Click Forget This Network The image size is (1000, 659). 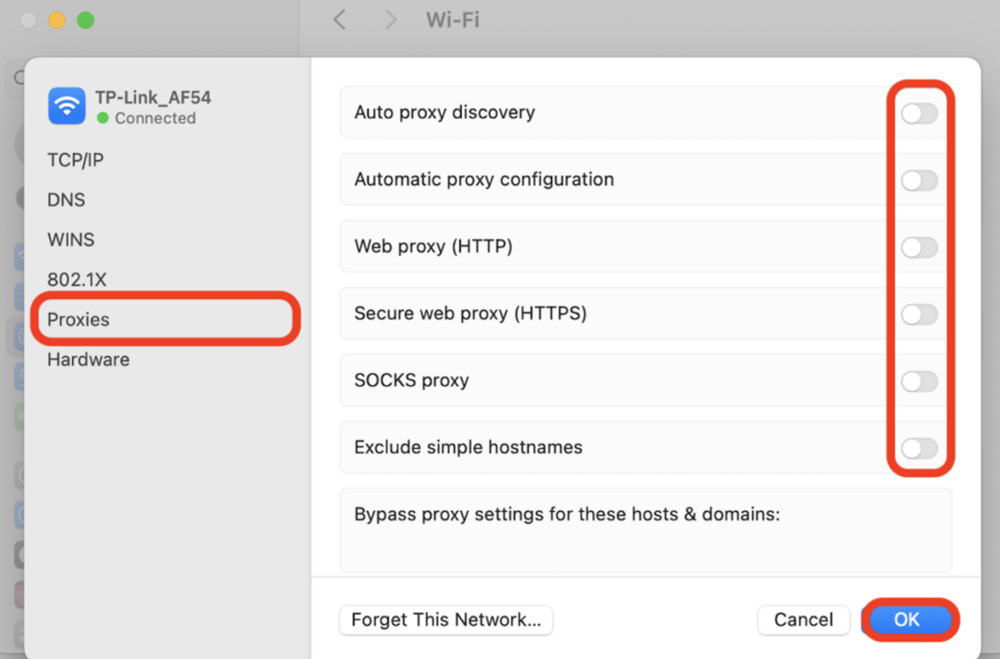pyautogui.click(x=446, y=620)
